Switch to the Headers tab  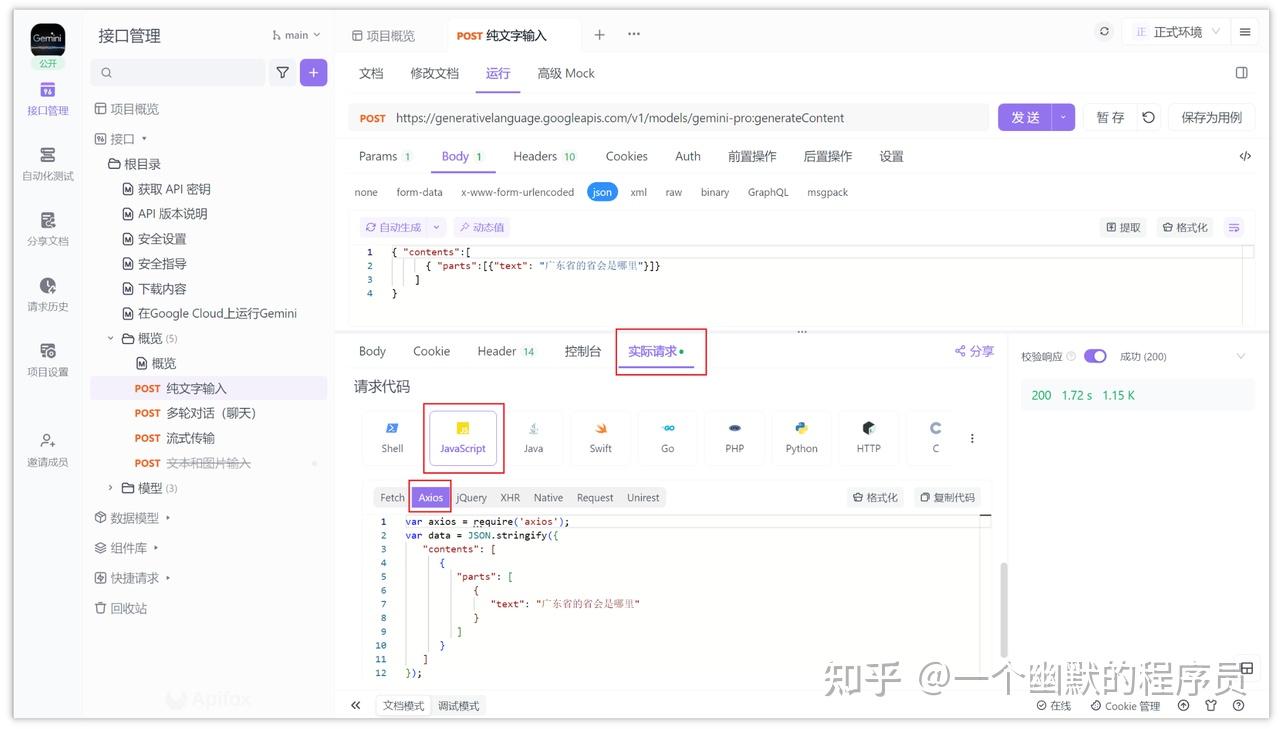tap(536, 156)
